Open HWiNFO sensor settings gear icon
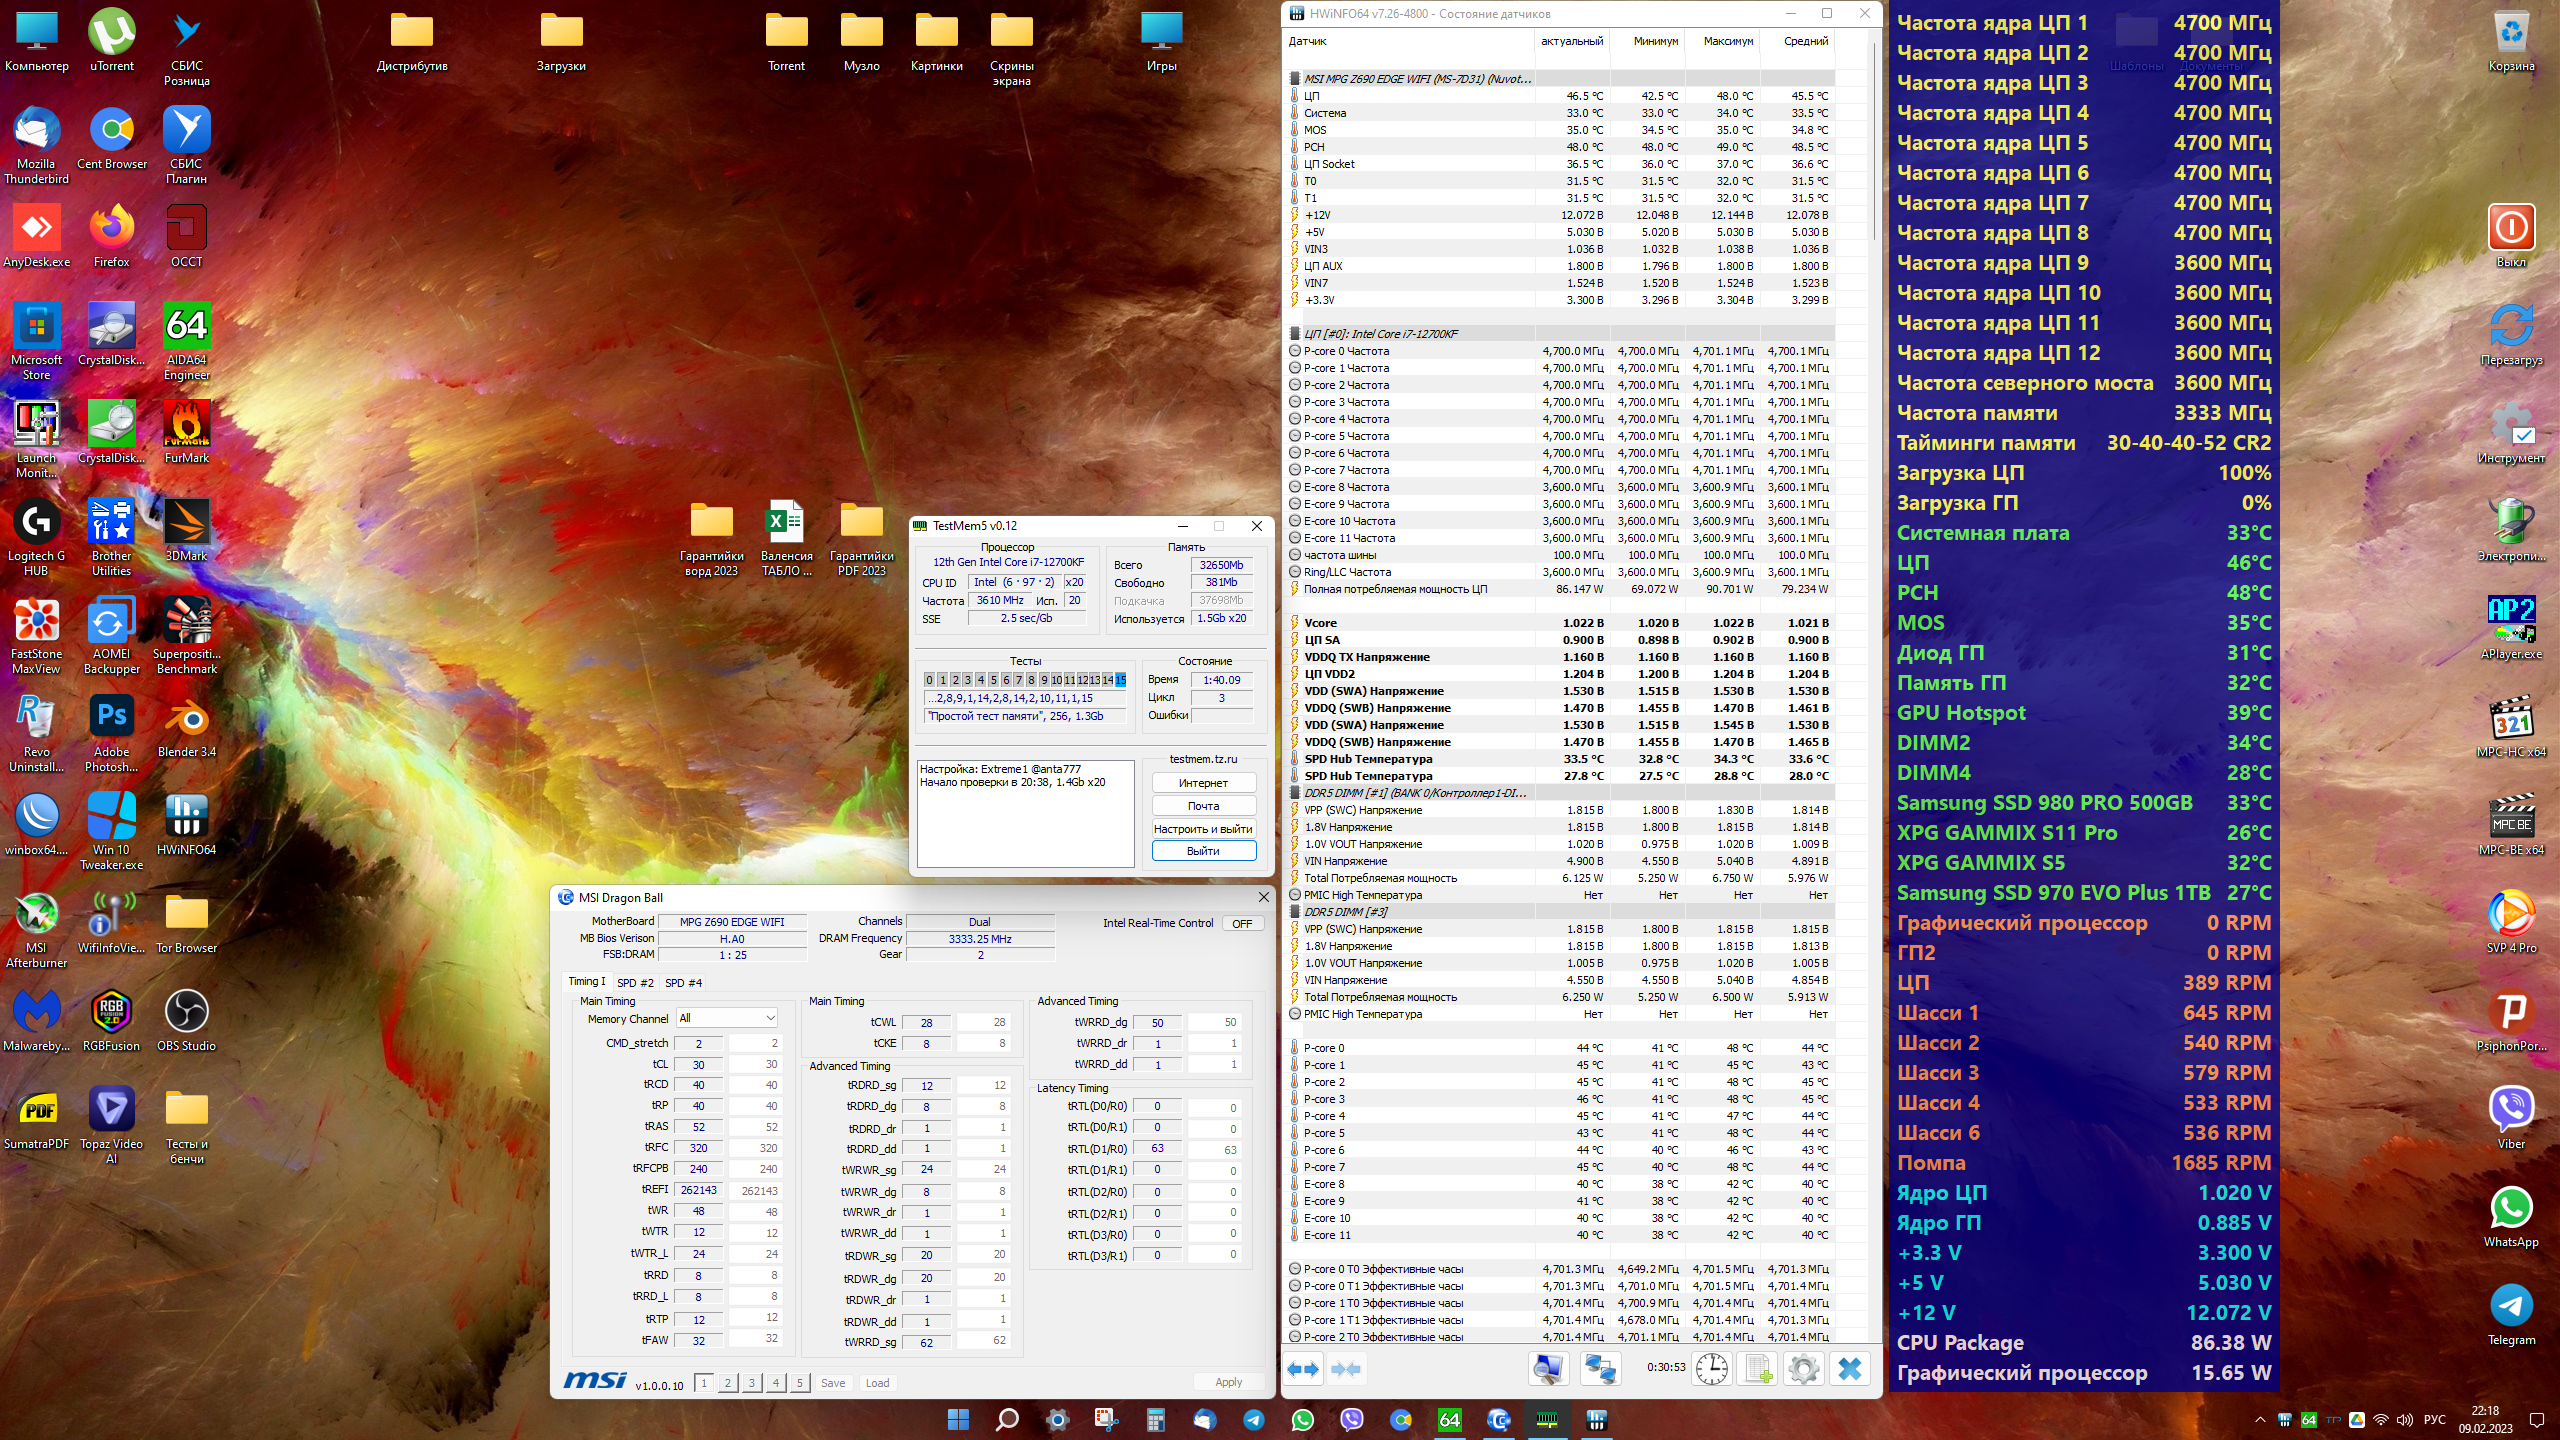 1804,1369
